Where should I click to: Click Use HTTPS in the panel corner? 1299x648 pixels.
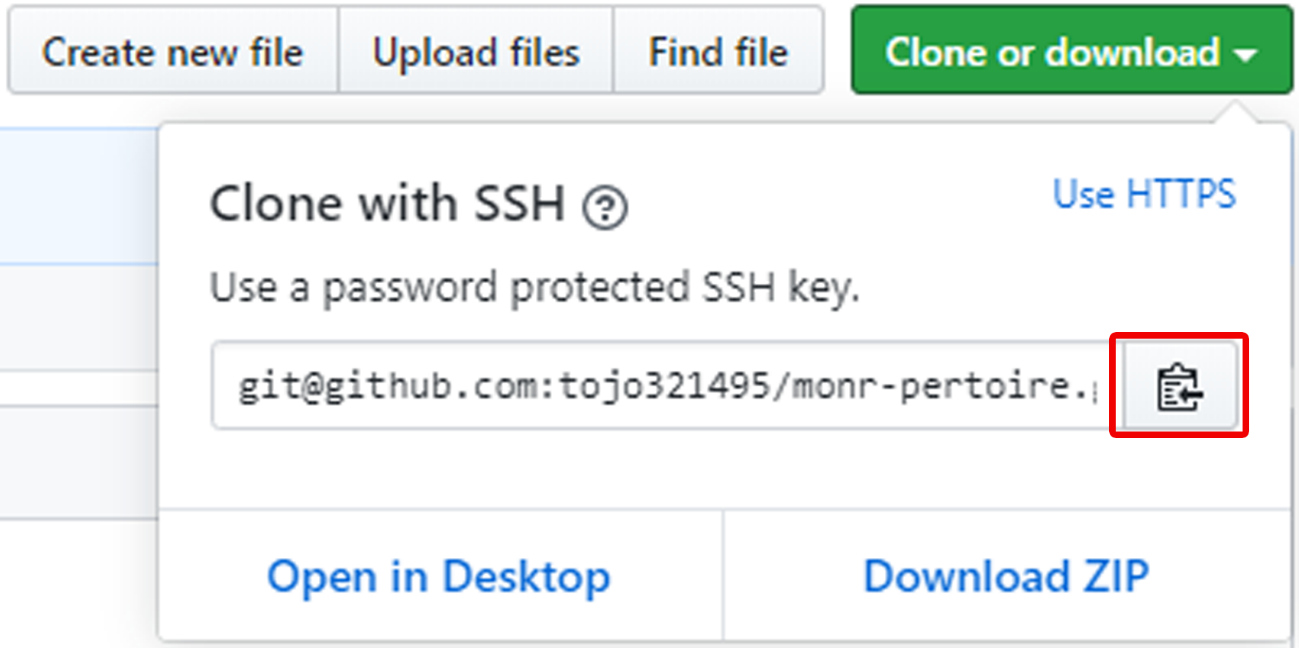coord(1144,193)
